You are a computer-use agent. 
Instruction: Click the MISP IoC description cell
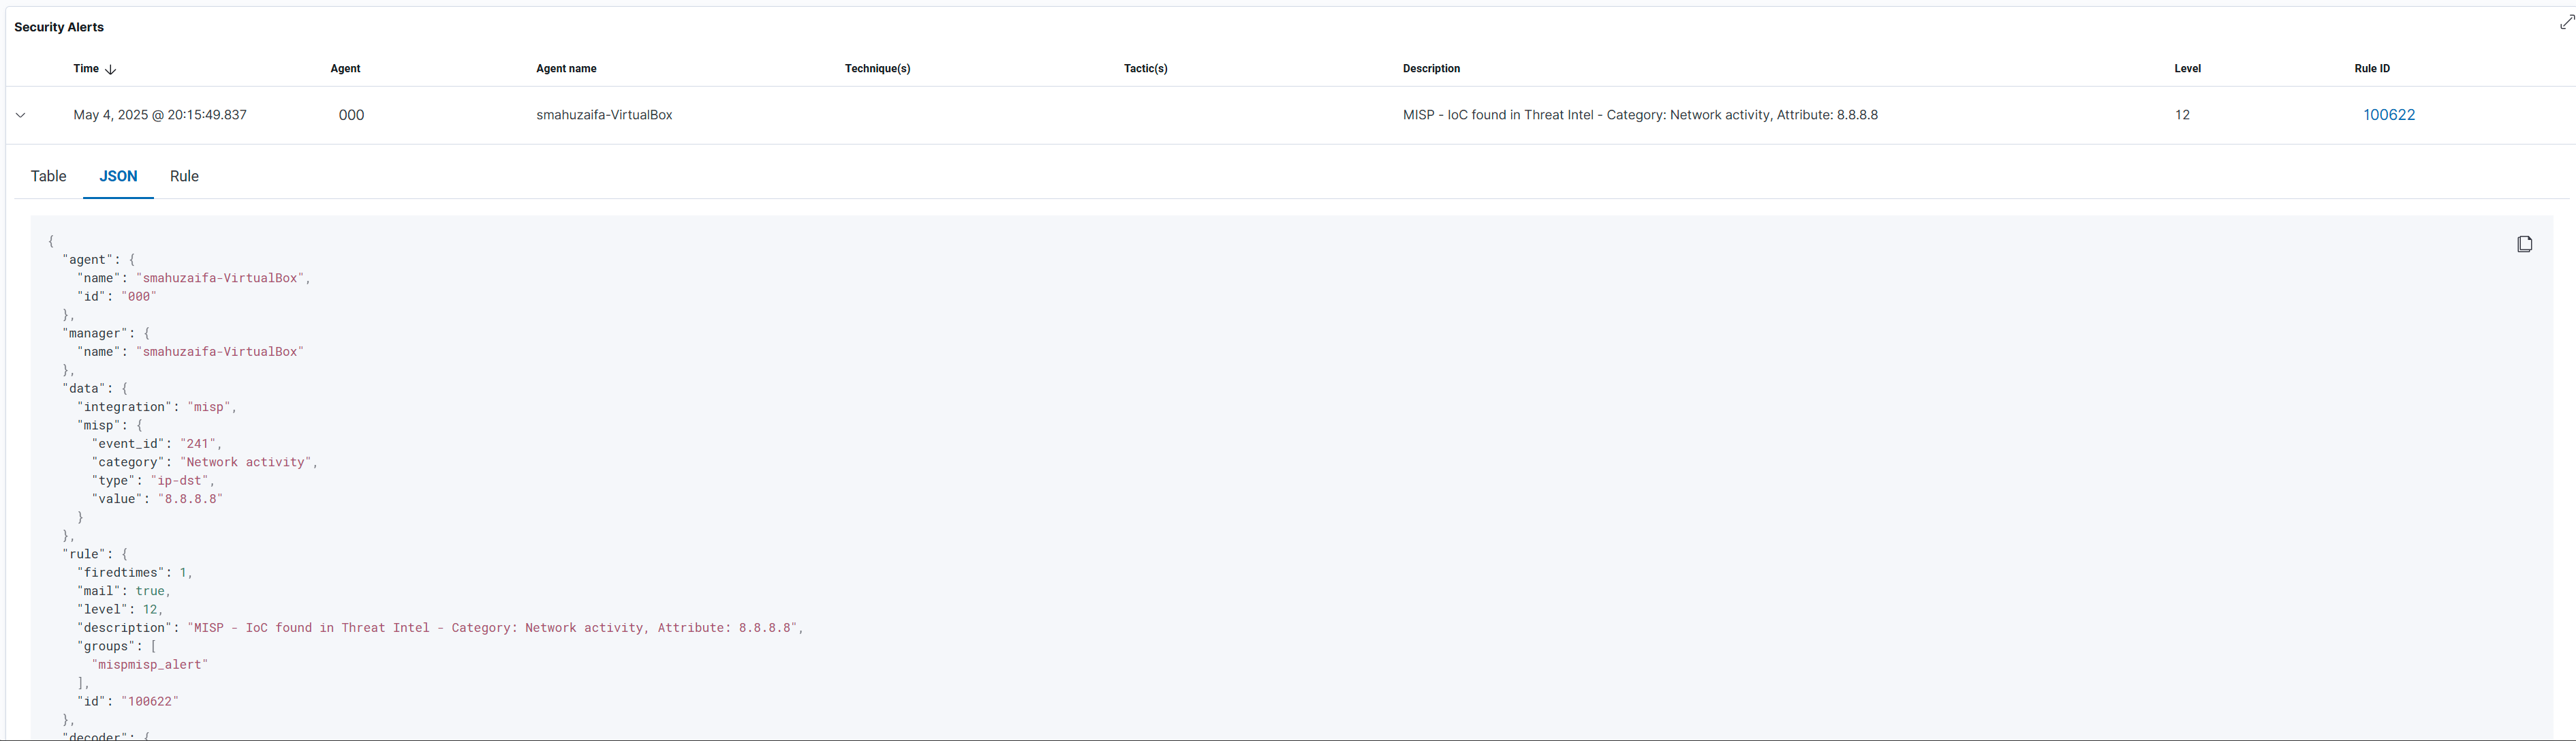[x=1640, y=115]
